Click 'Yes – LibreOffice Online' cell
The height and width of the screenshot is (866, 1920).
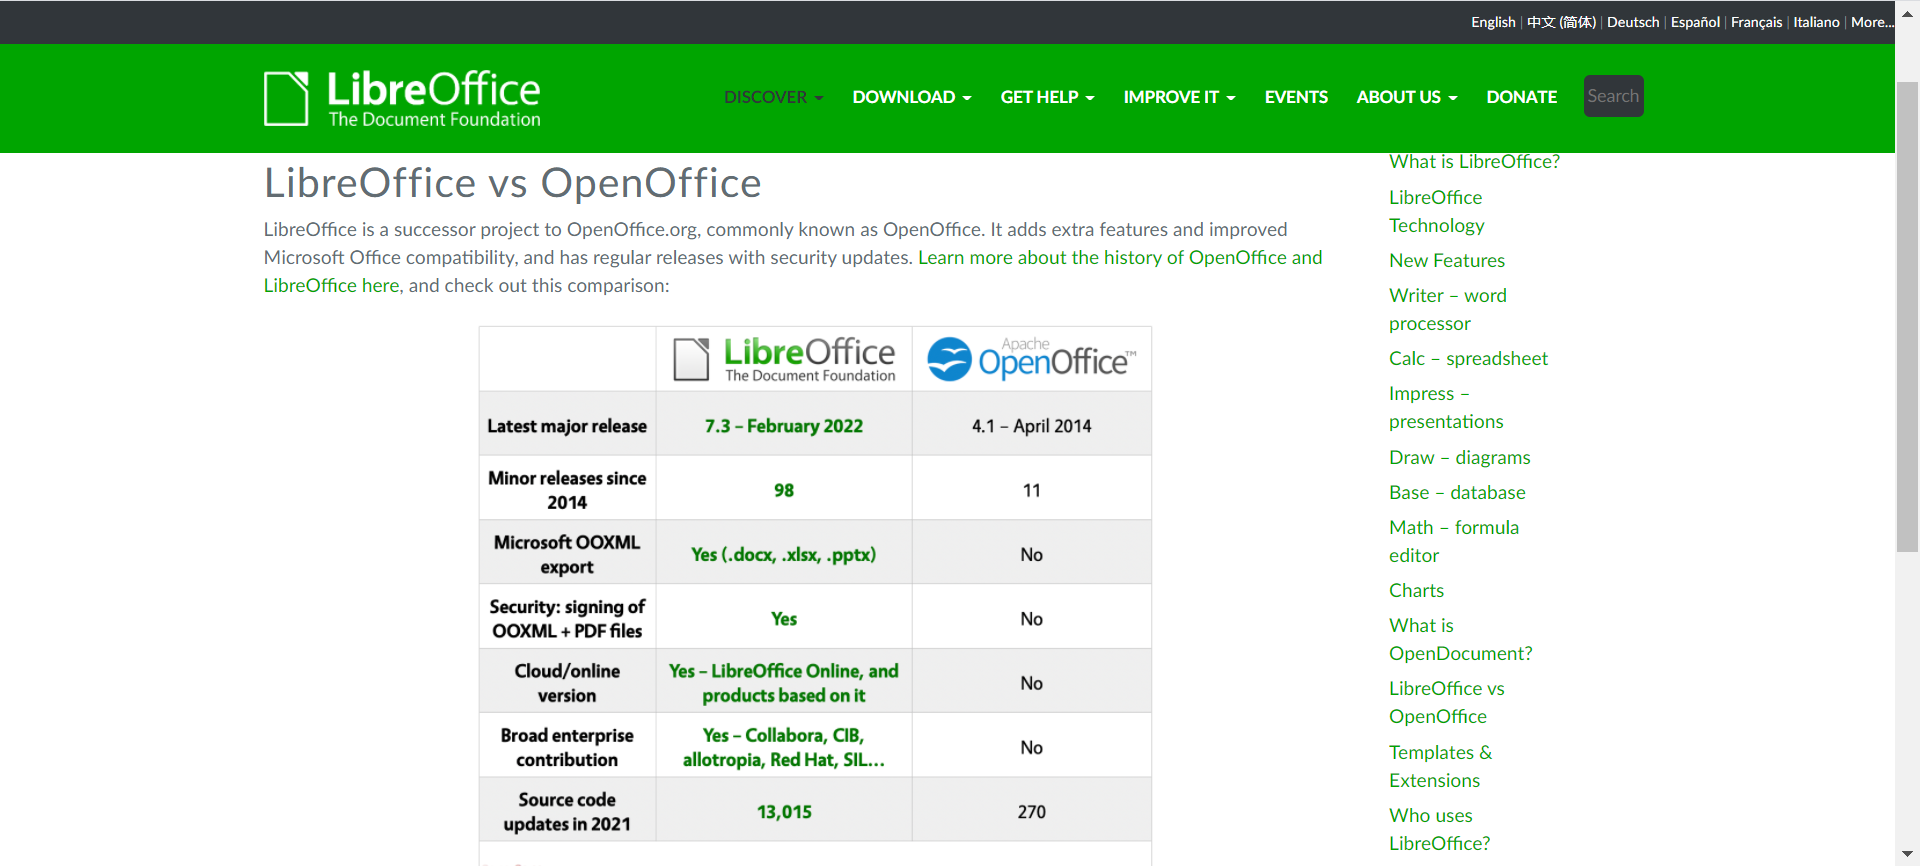784,683
